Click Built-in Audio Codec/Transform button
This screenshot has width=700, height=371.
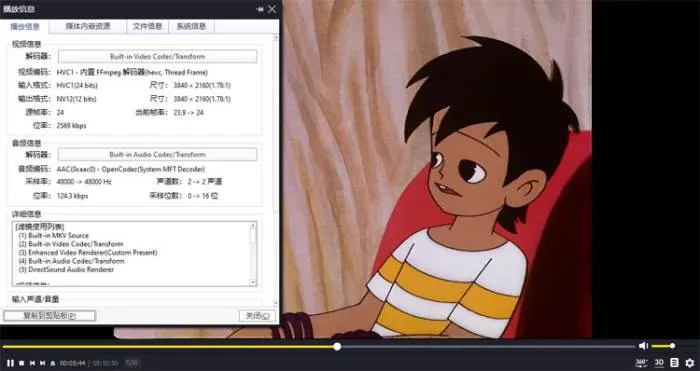pyautogui.click(x=158, y=154)
